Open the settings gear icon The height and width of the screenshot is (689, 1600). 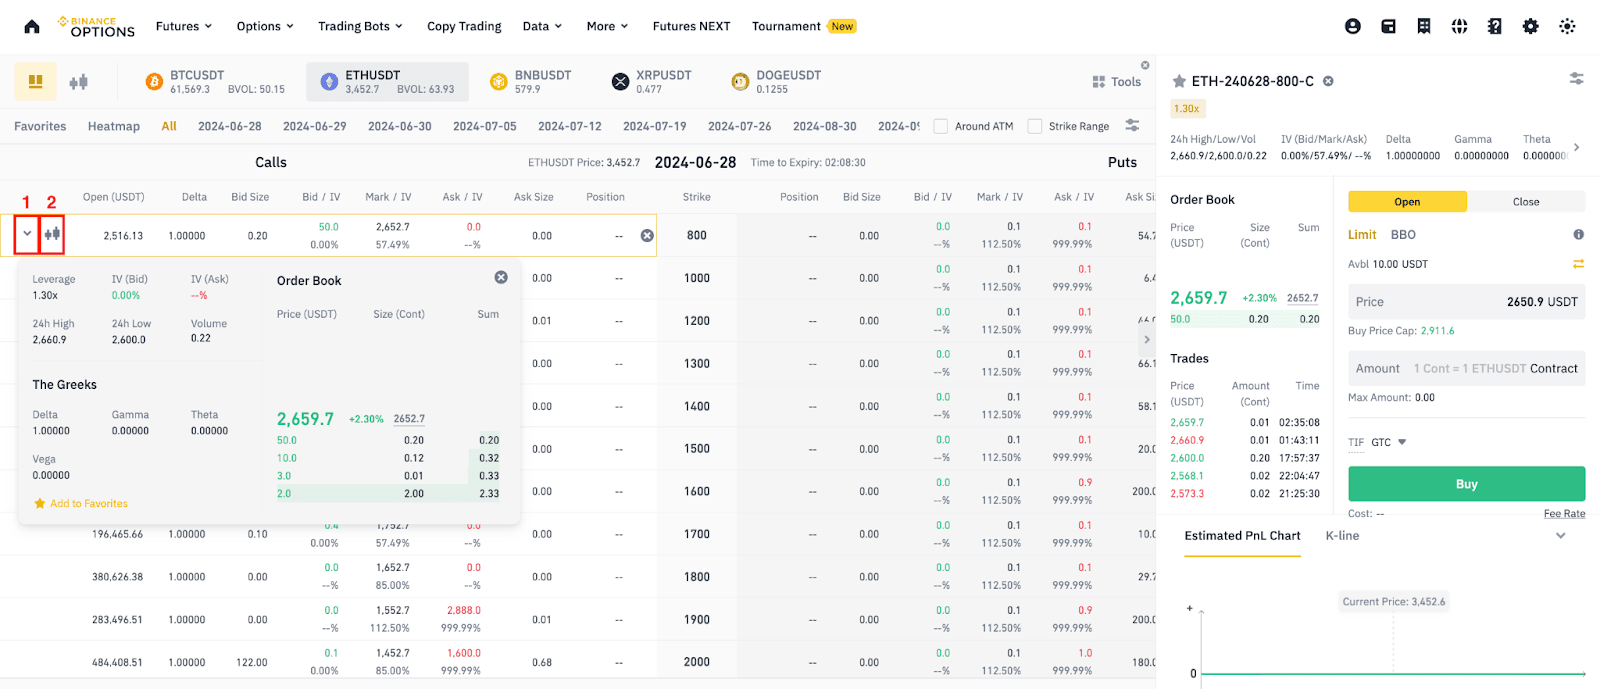[x=1530, y=27]
